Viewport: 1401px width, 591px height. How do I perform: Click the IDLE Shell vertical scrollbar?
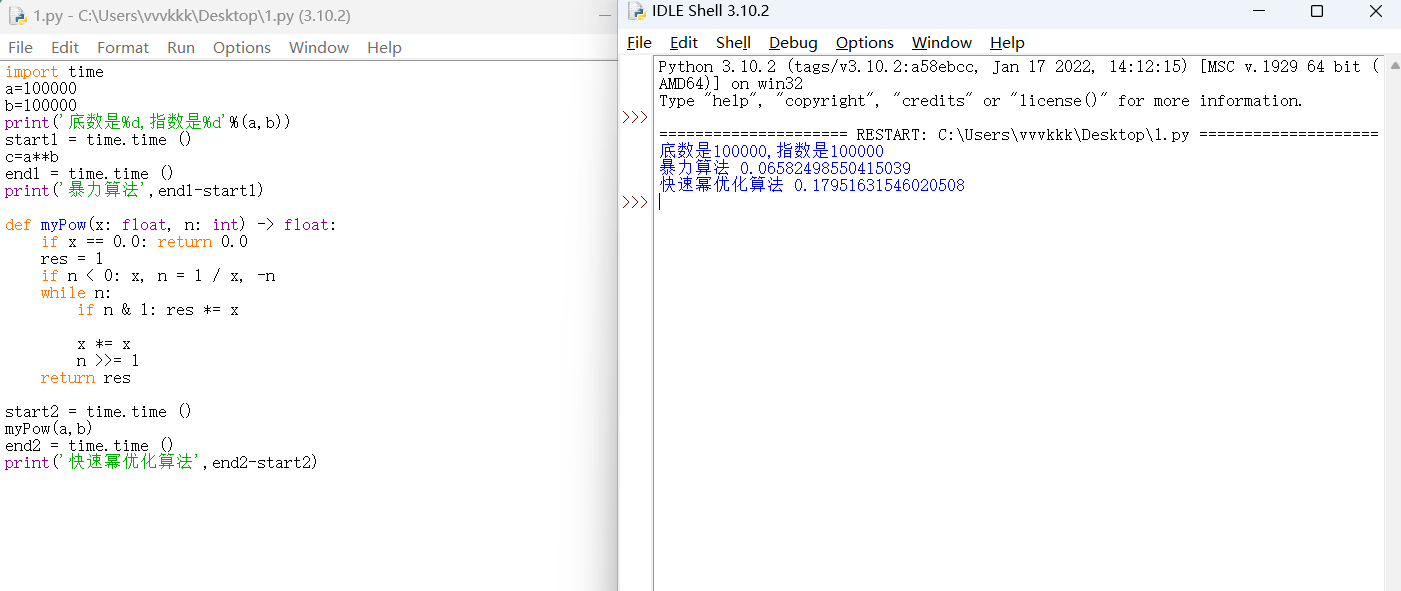click(x=1392, y=323)
